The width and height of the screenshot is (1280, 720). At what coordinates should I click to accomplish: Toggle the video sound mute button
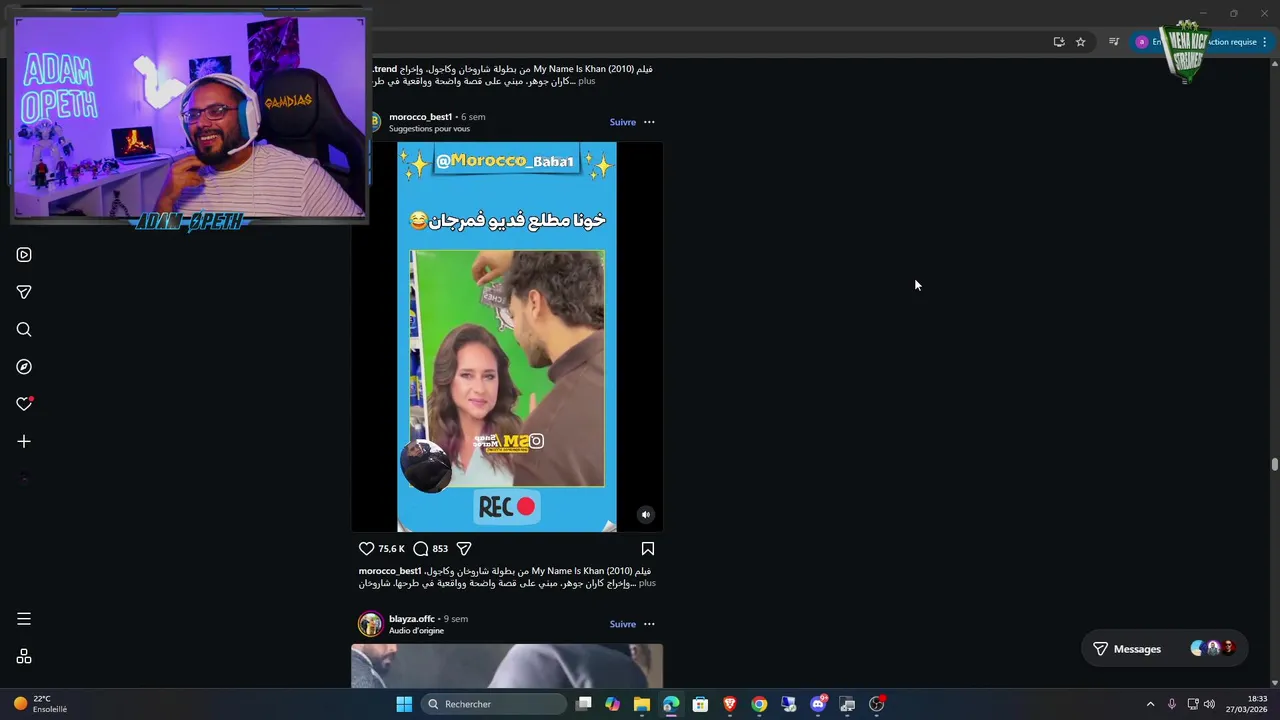tap(646, 515)
